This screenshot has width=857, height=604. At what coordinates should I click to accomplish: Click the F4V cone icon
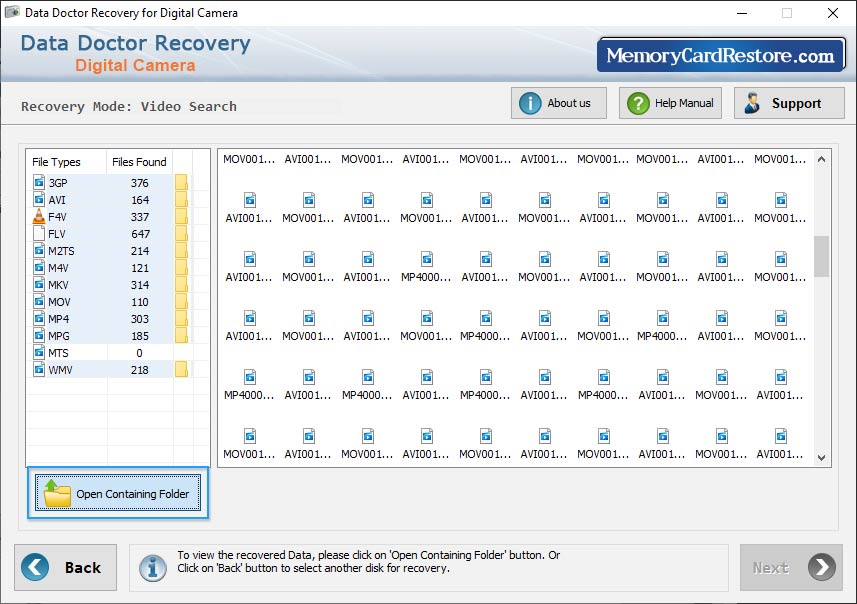tap(39, 216)
